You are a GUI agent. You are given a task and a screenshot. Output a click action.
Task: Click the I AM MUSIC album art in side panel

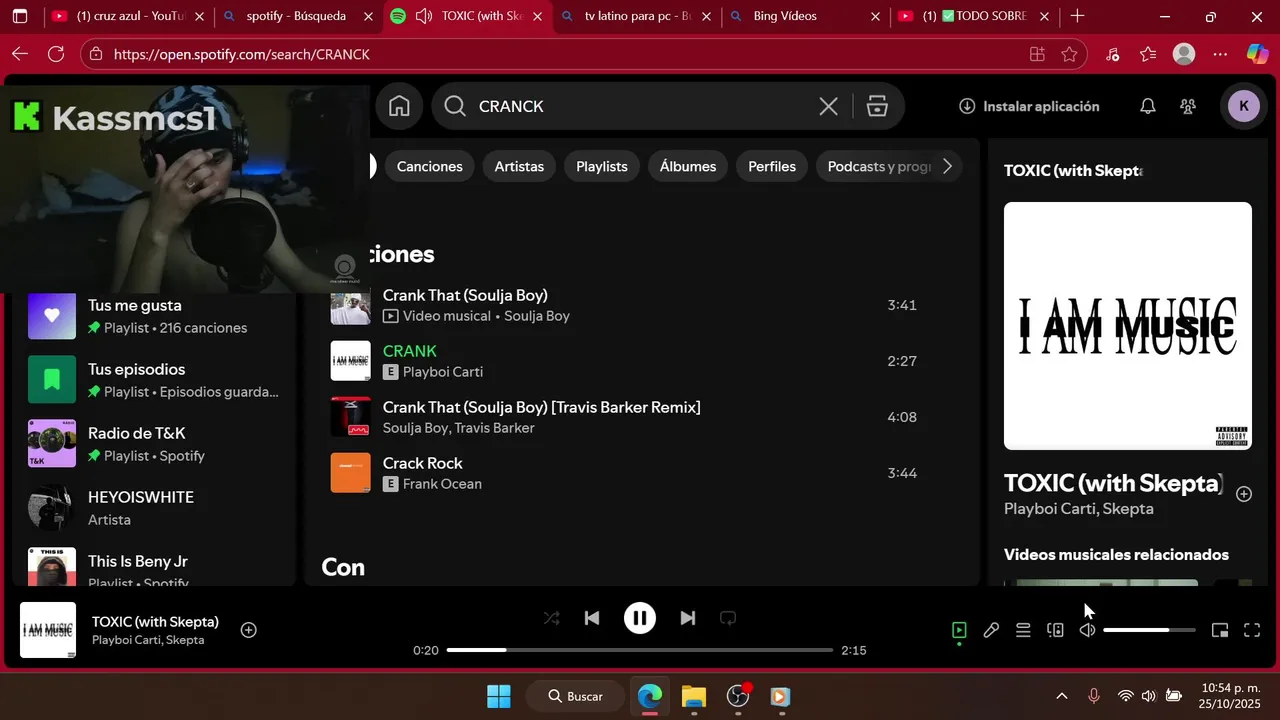[x=1128, y=326]
